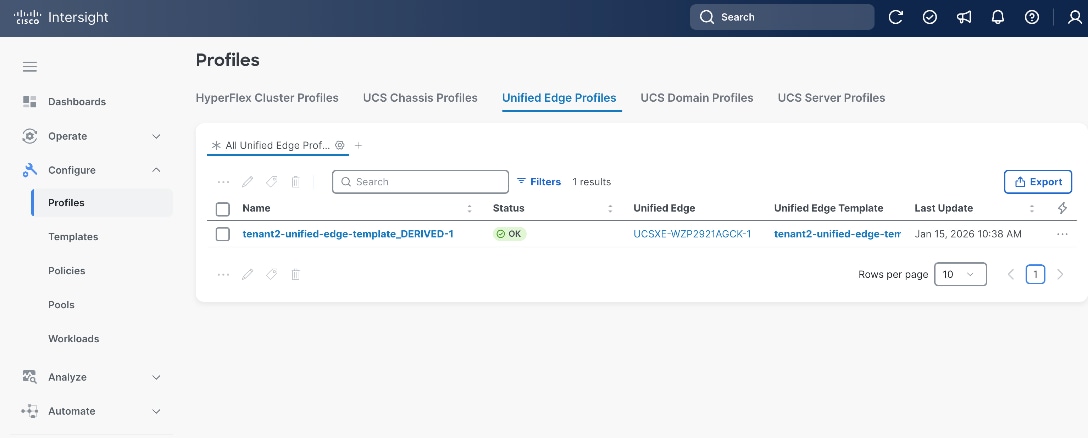Click the OK status badge
Viewport: 1088px width, 438px height.
click(510, 234)
